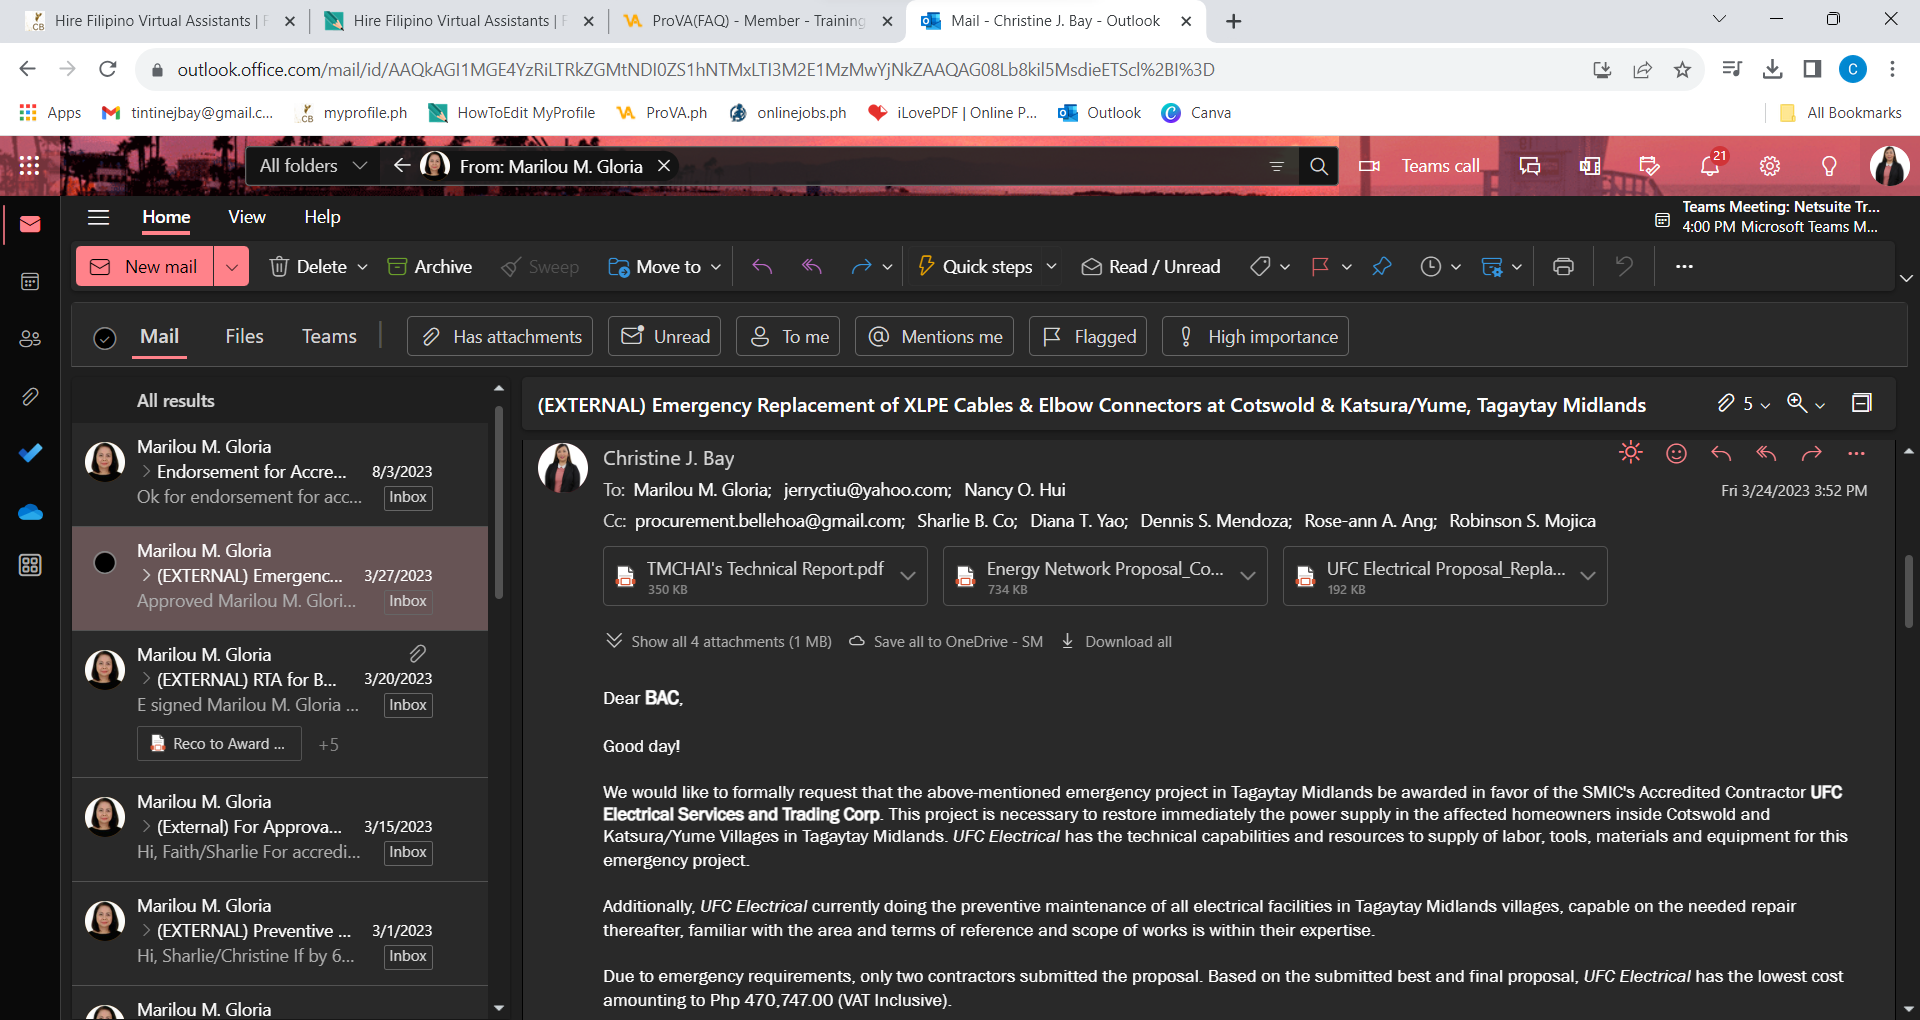Open more ribbon options ellipsis
Image resolution: width=1920 pixels, height=1020 pixels.
tap(1684, 267)
